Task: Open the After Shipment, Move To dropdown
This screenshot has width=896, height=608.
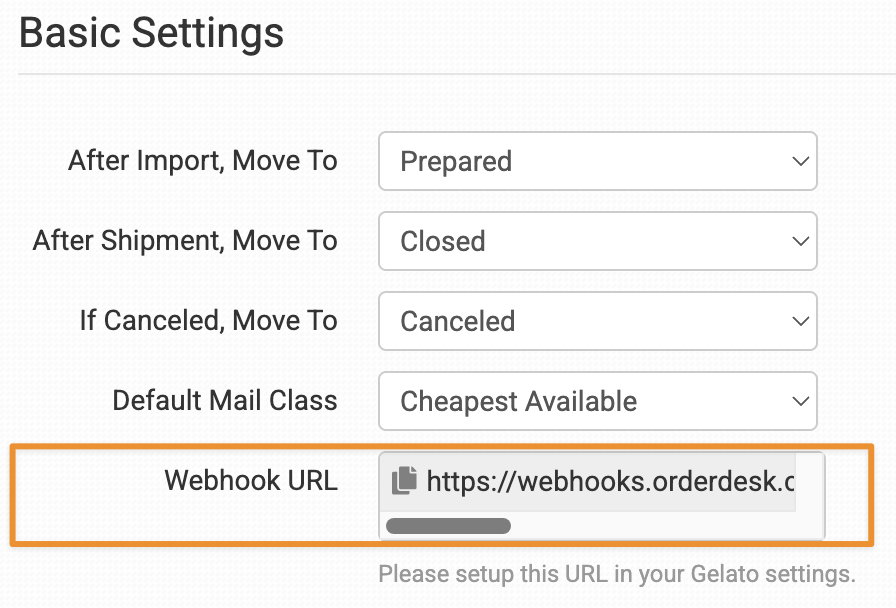Action: tap(597, 241)
